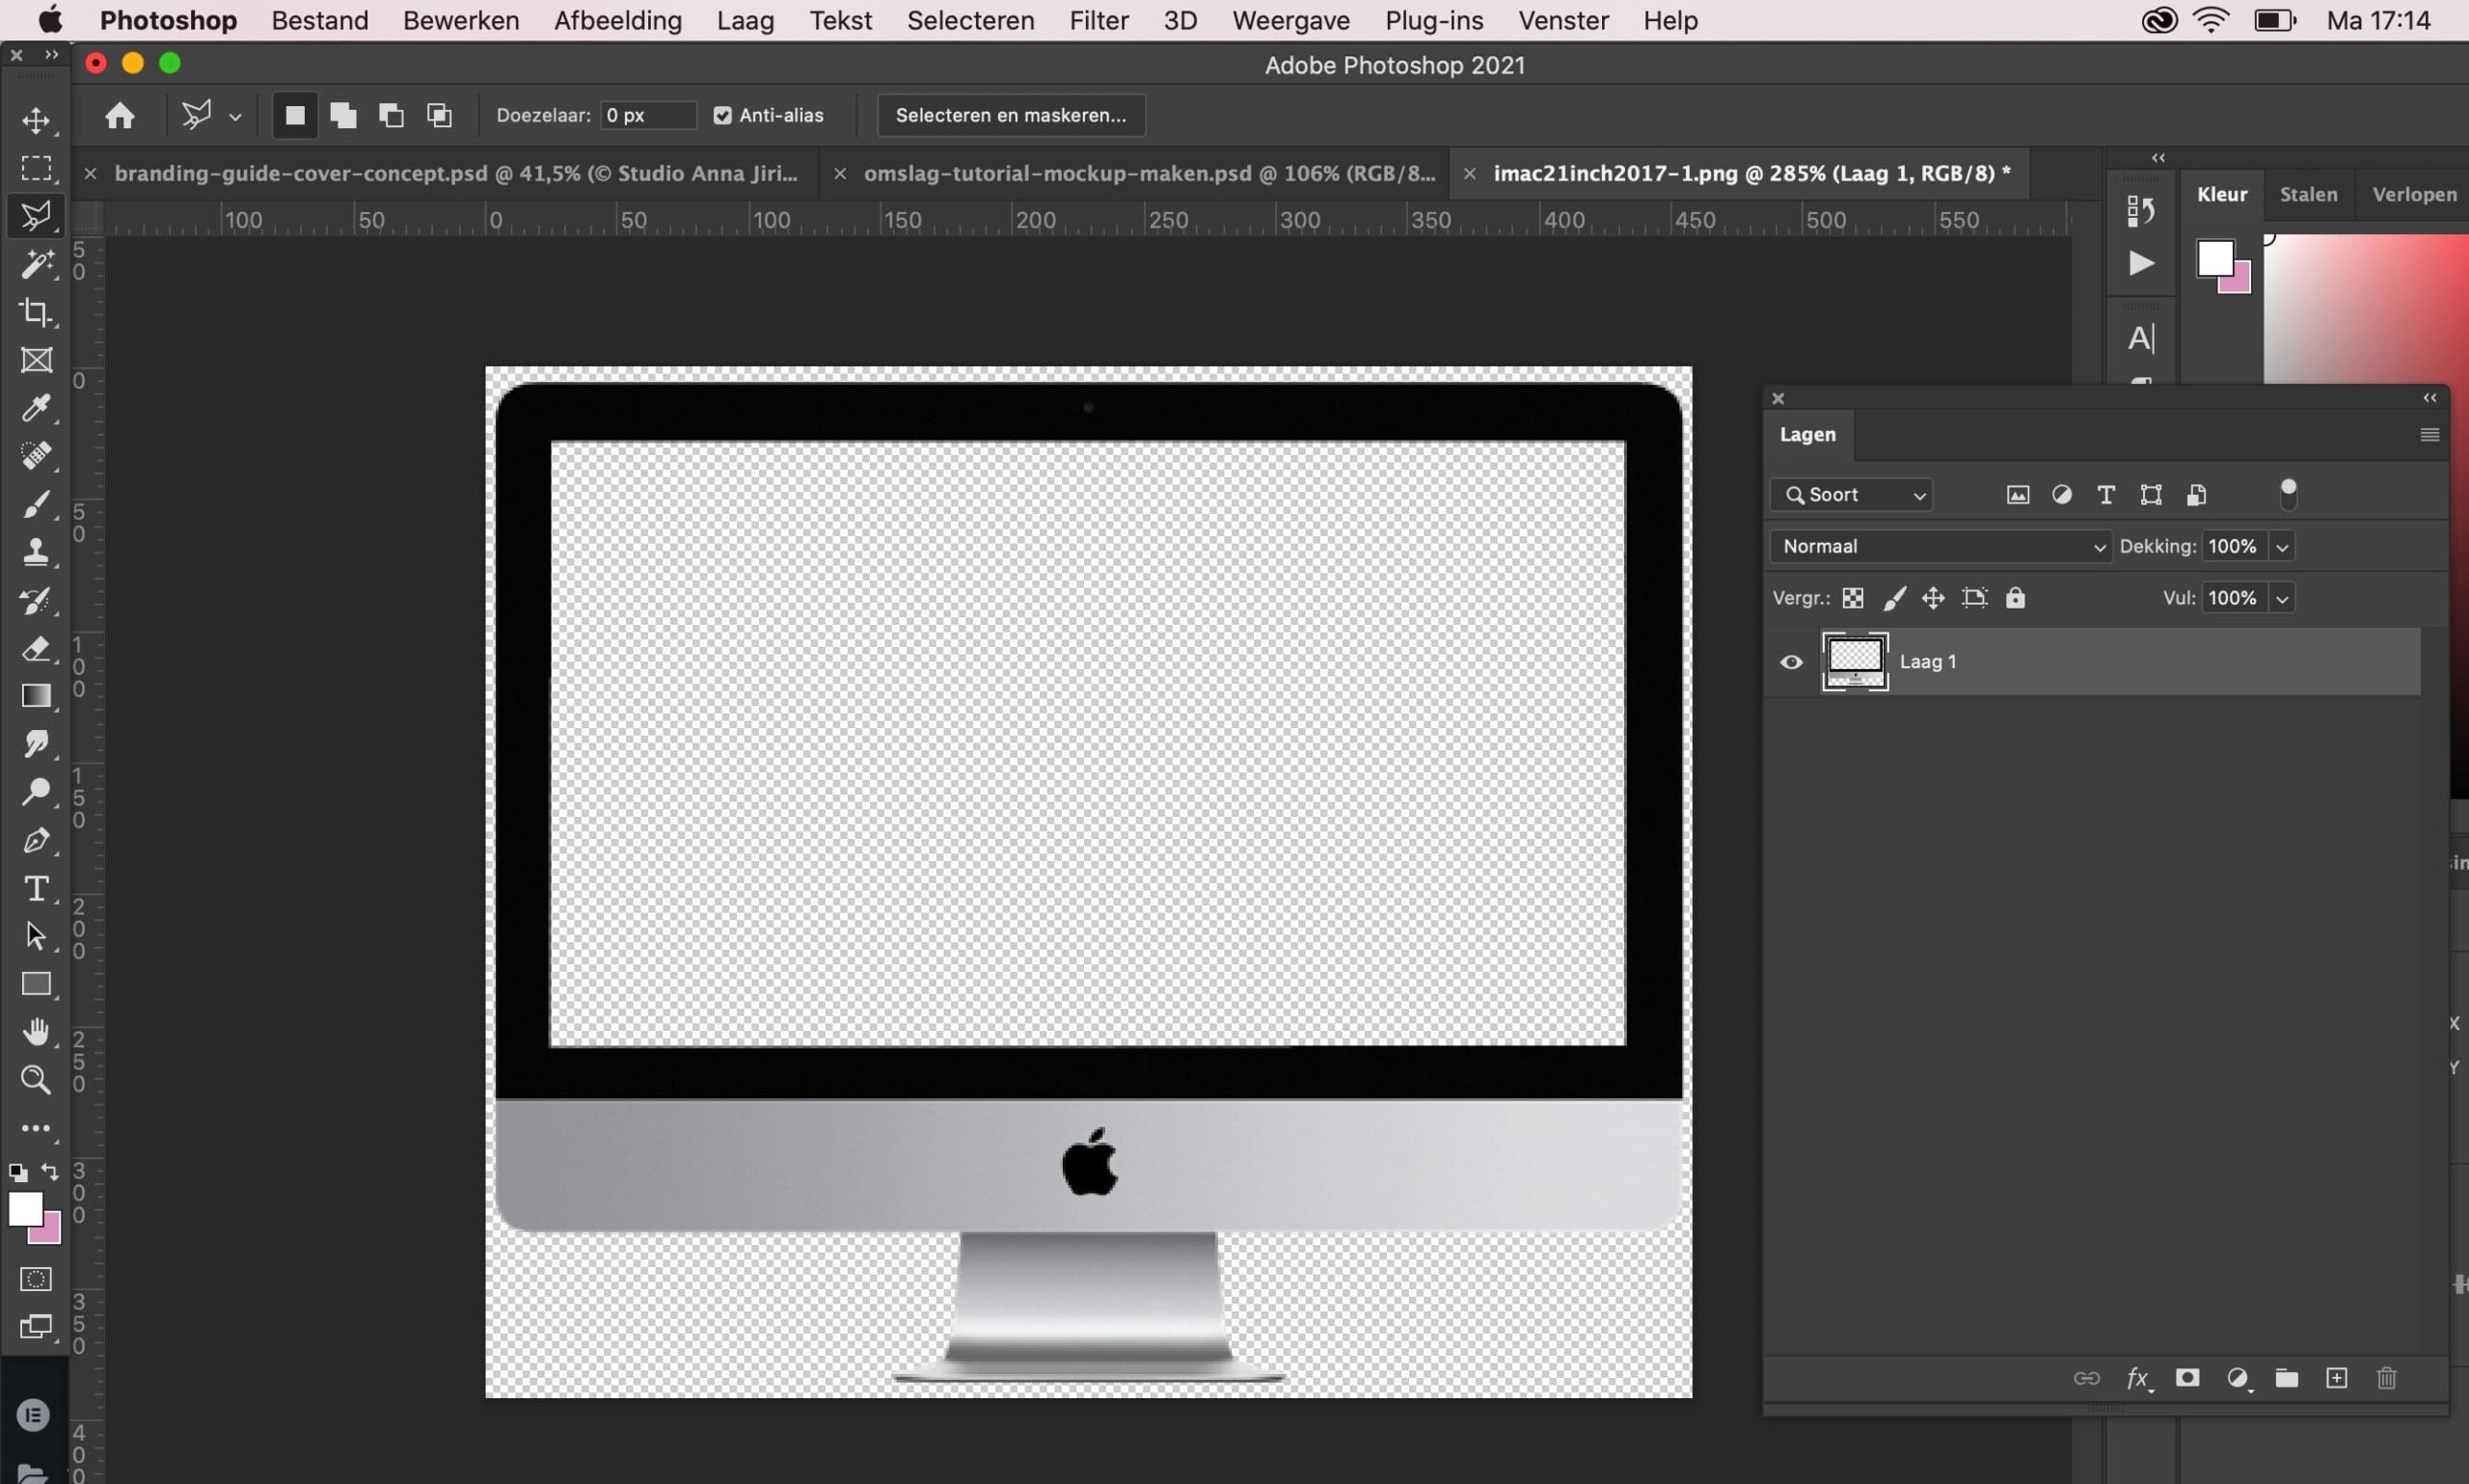Viewport: 2469px width, 1484px height.
Task: Select the Polygonal Lasso tool in toolbox
Action: pos(36,215)
